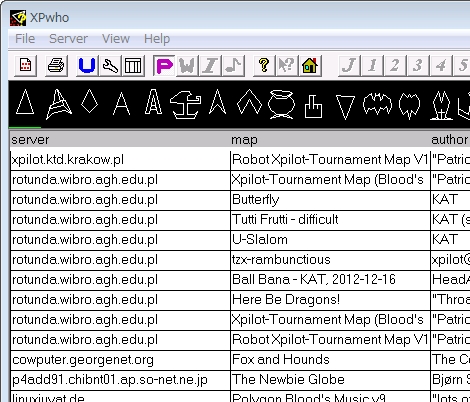
Task: Select the tower rocket ship shape
Action: point(441,106)
